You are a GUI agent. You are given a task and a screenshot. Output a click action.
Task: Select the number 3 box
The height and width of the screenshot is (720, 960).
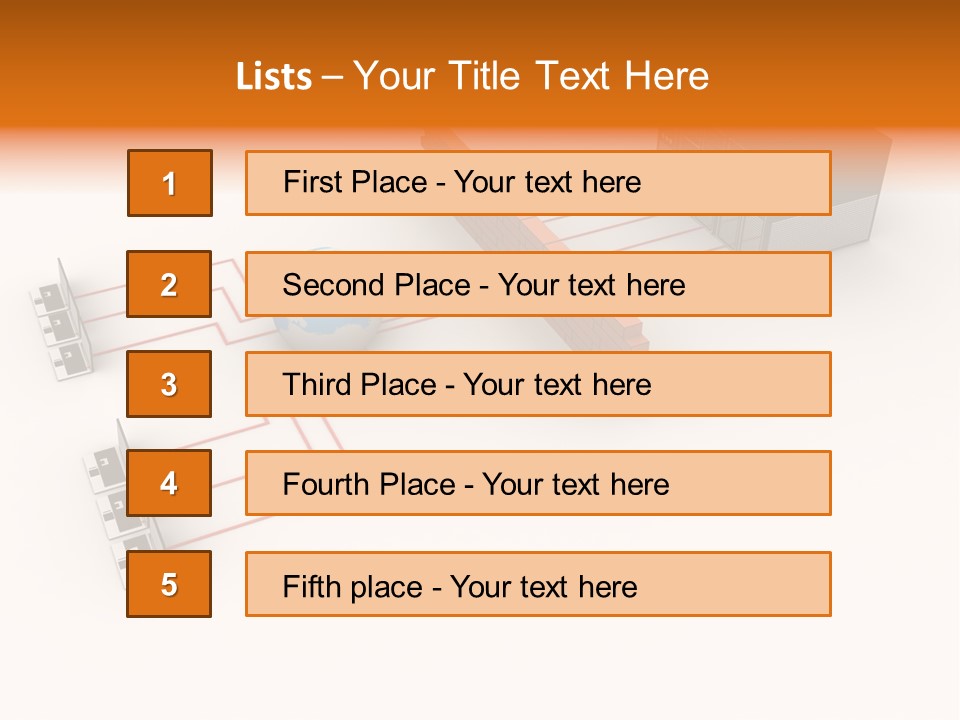pos(169,384)
